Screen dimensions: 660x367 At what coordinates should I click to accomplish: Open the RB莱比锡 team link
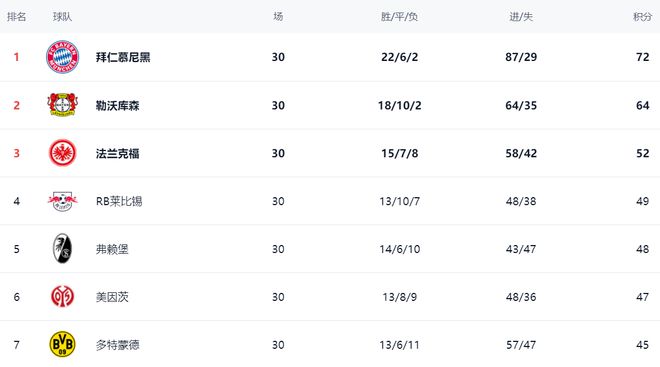119,201
